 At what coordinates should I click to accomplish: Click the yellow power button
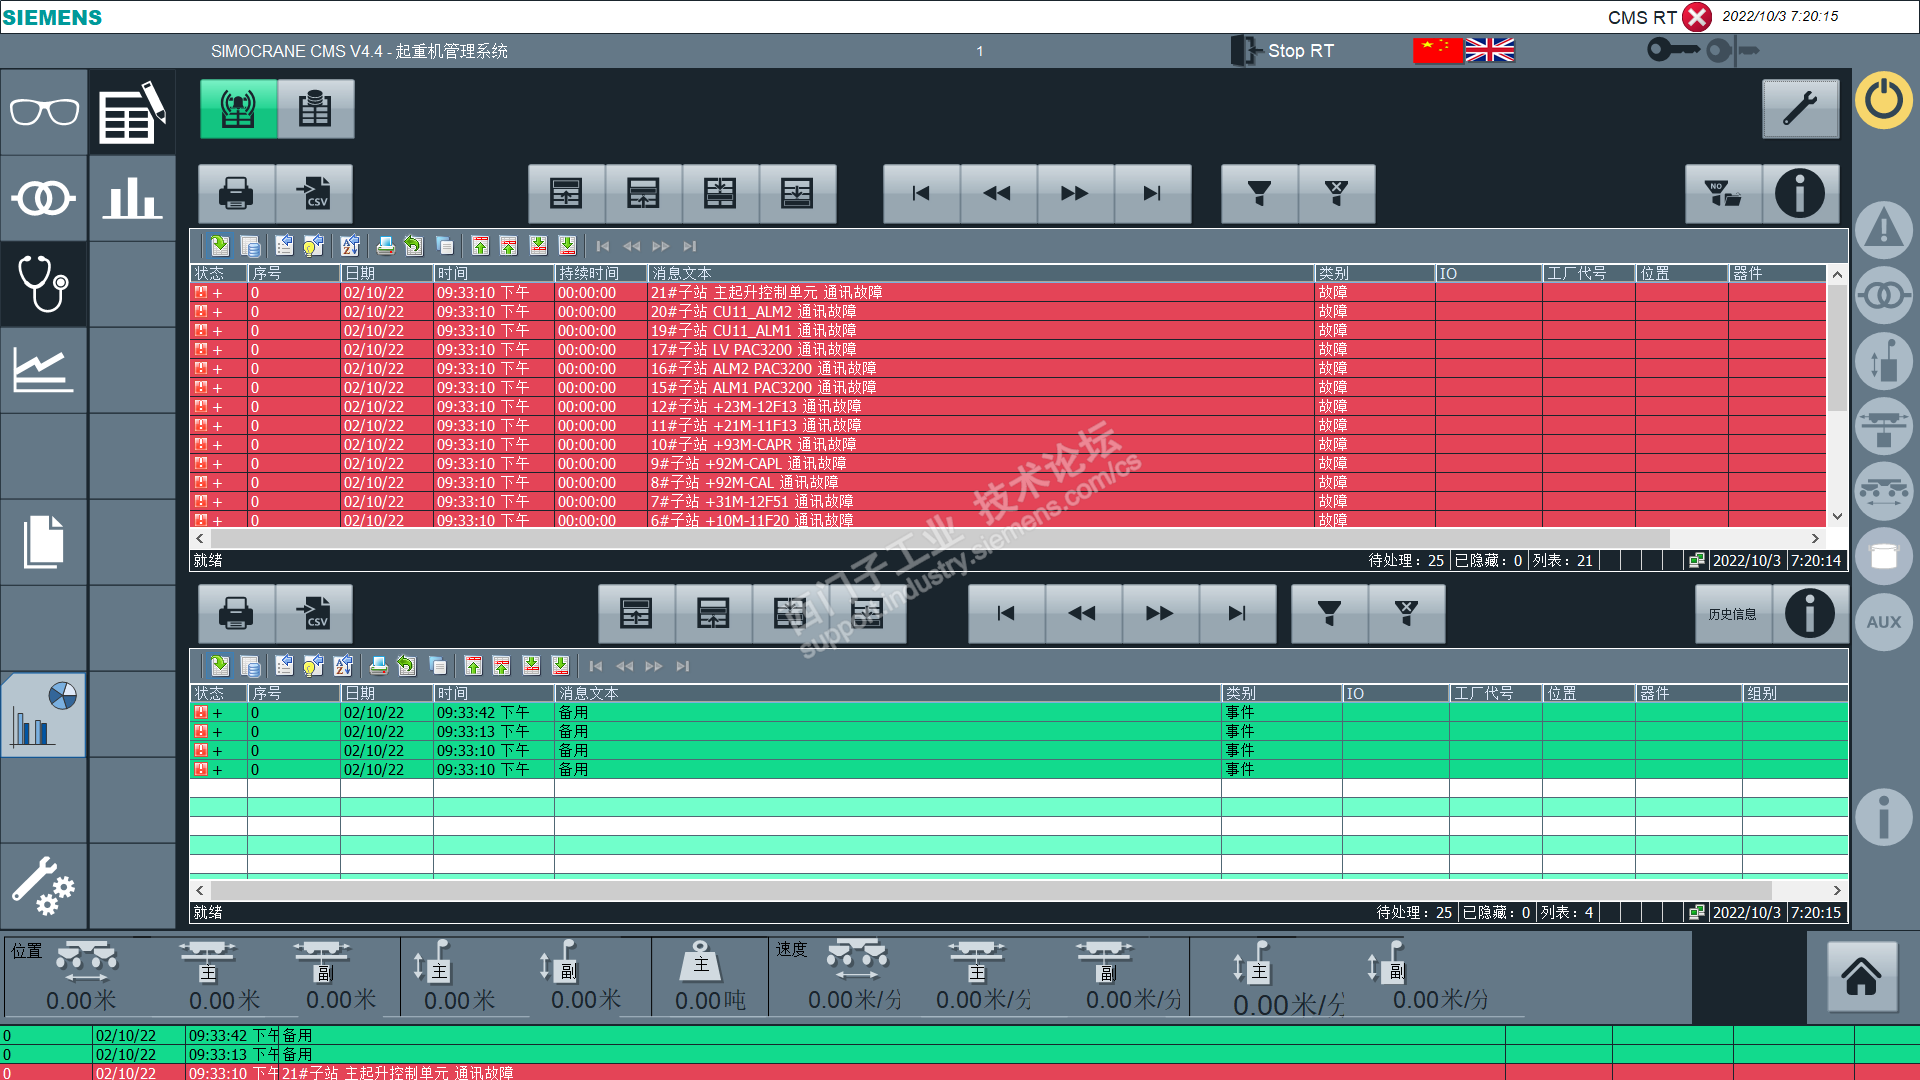tap(1884, 100)
